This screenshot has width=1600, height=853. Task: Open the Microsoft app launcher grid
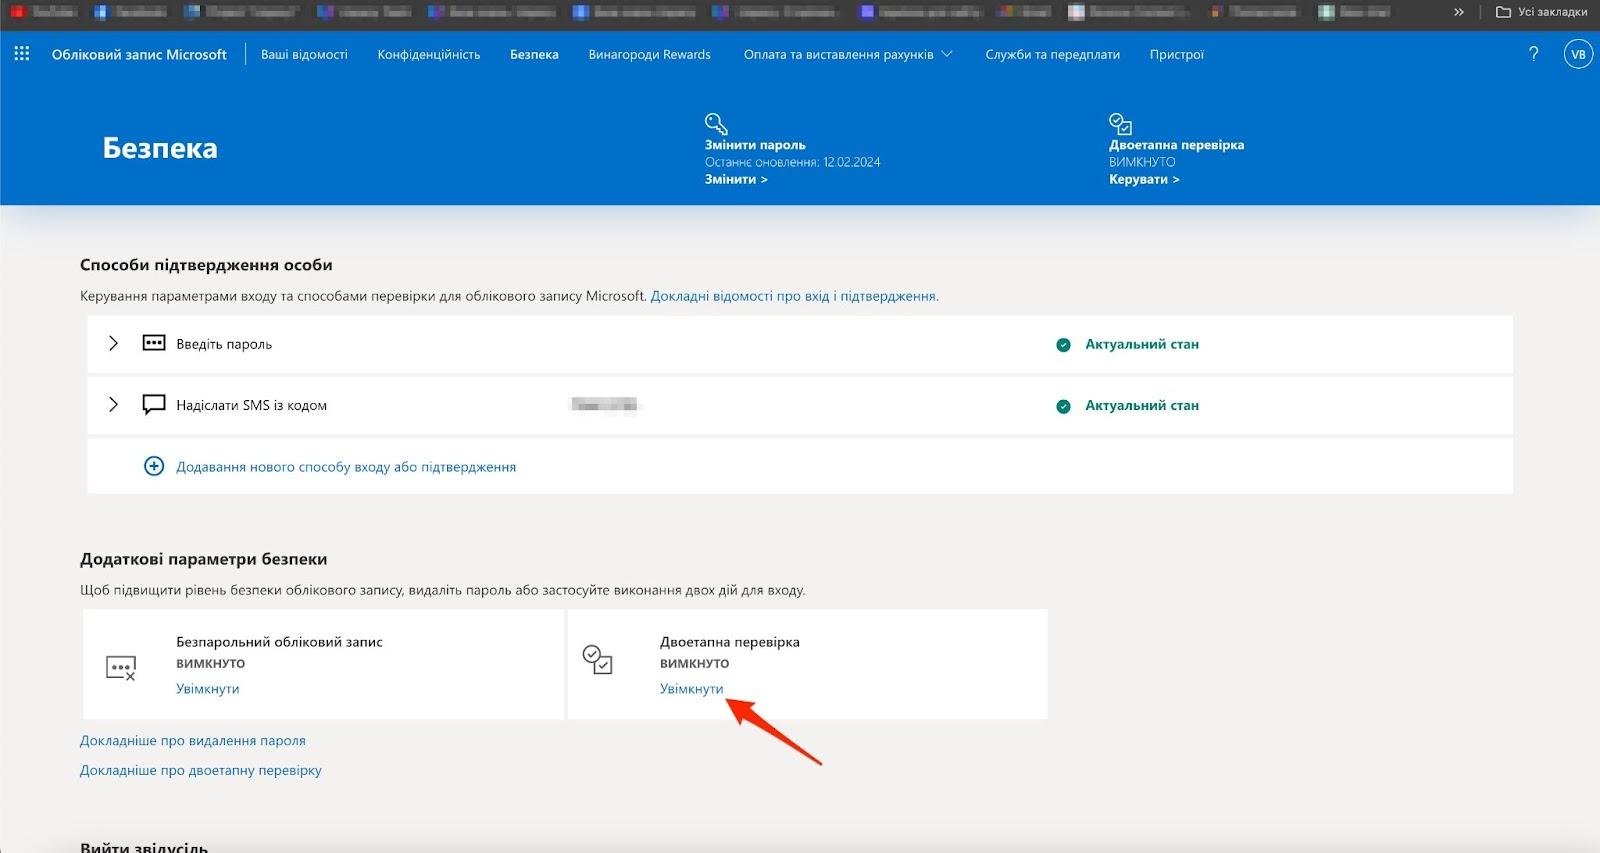click(22, 54)
